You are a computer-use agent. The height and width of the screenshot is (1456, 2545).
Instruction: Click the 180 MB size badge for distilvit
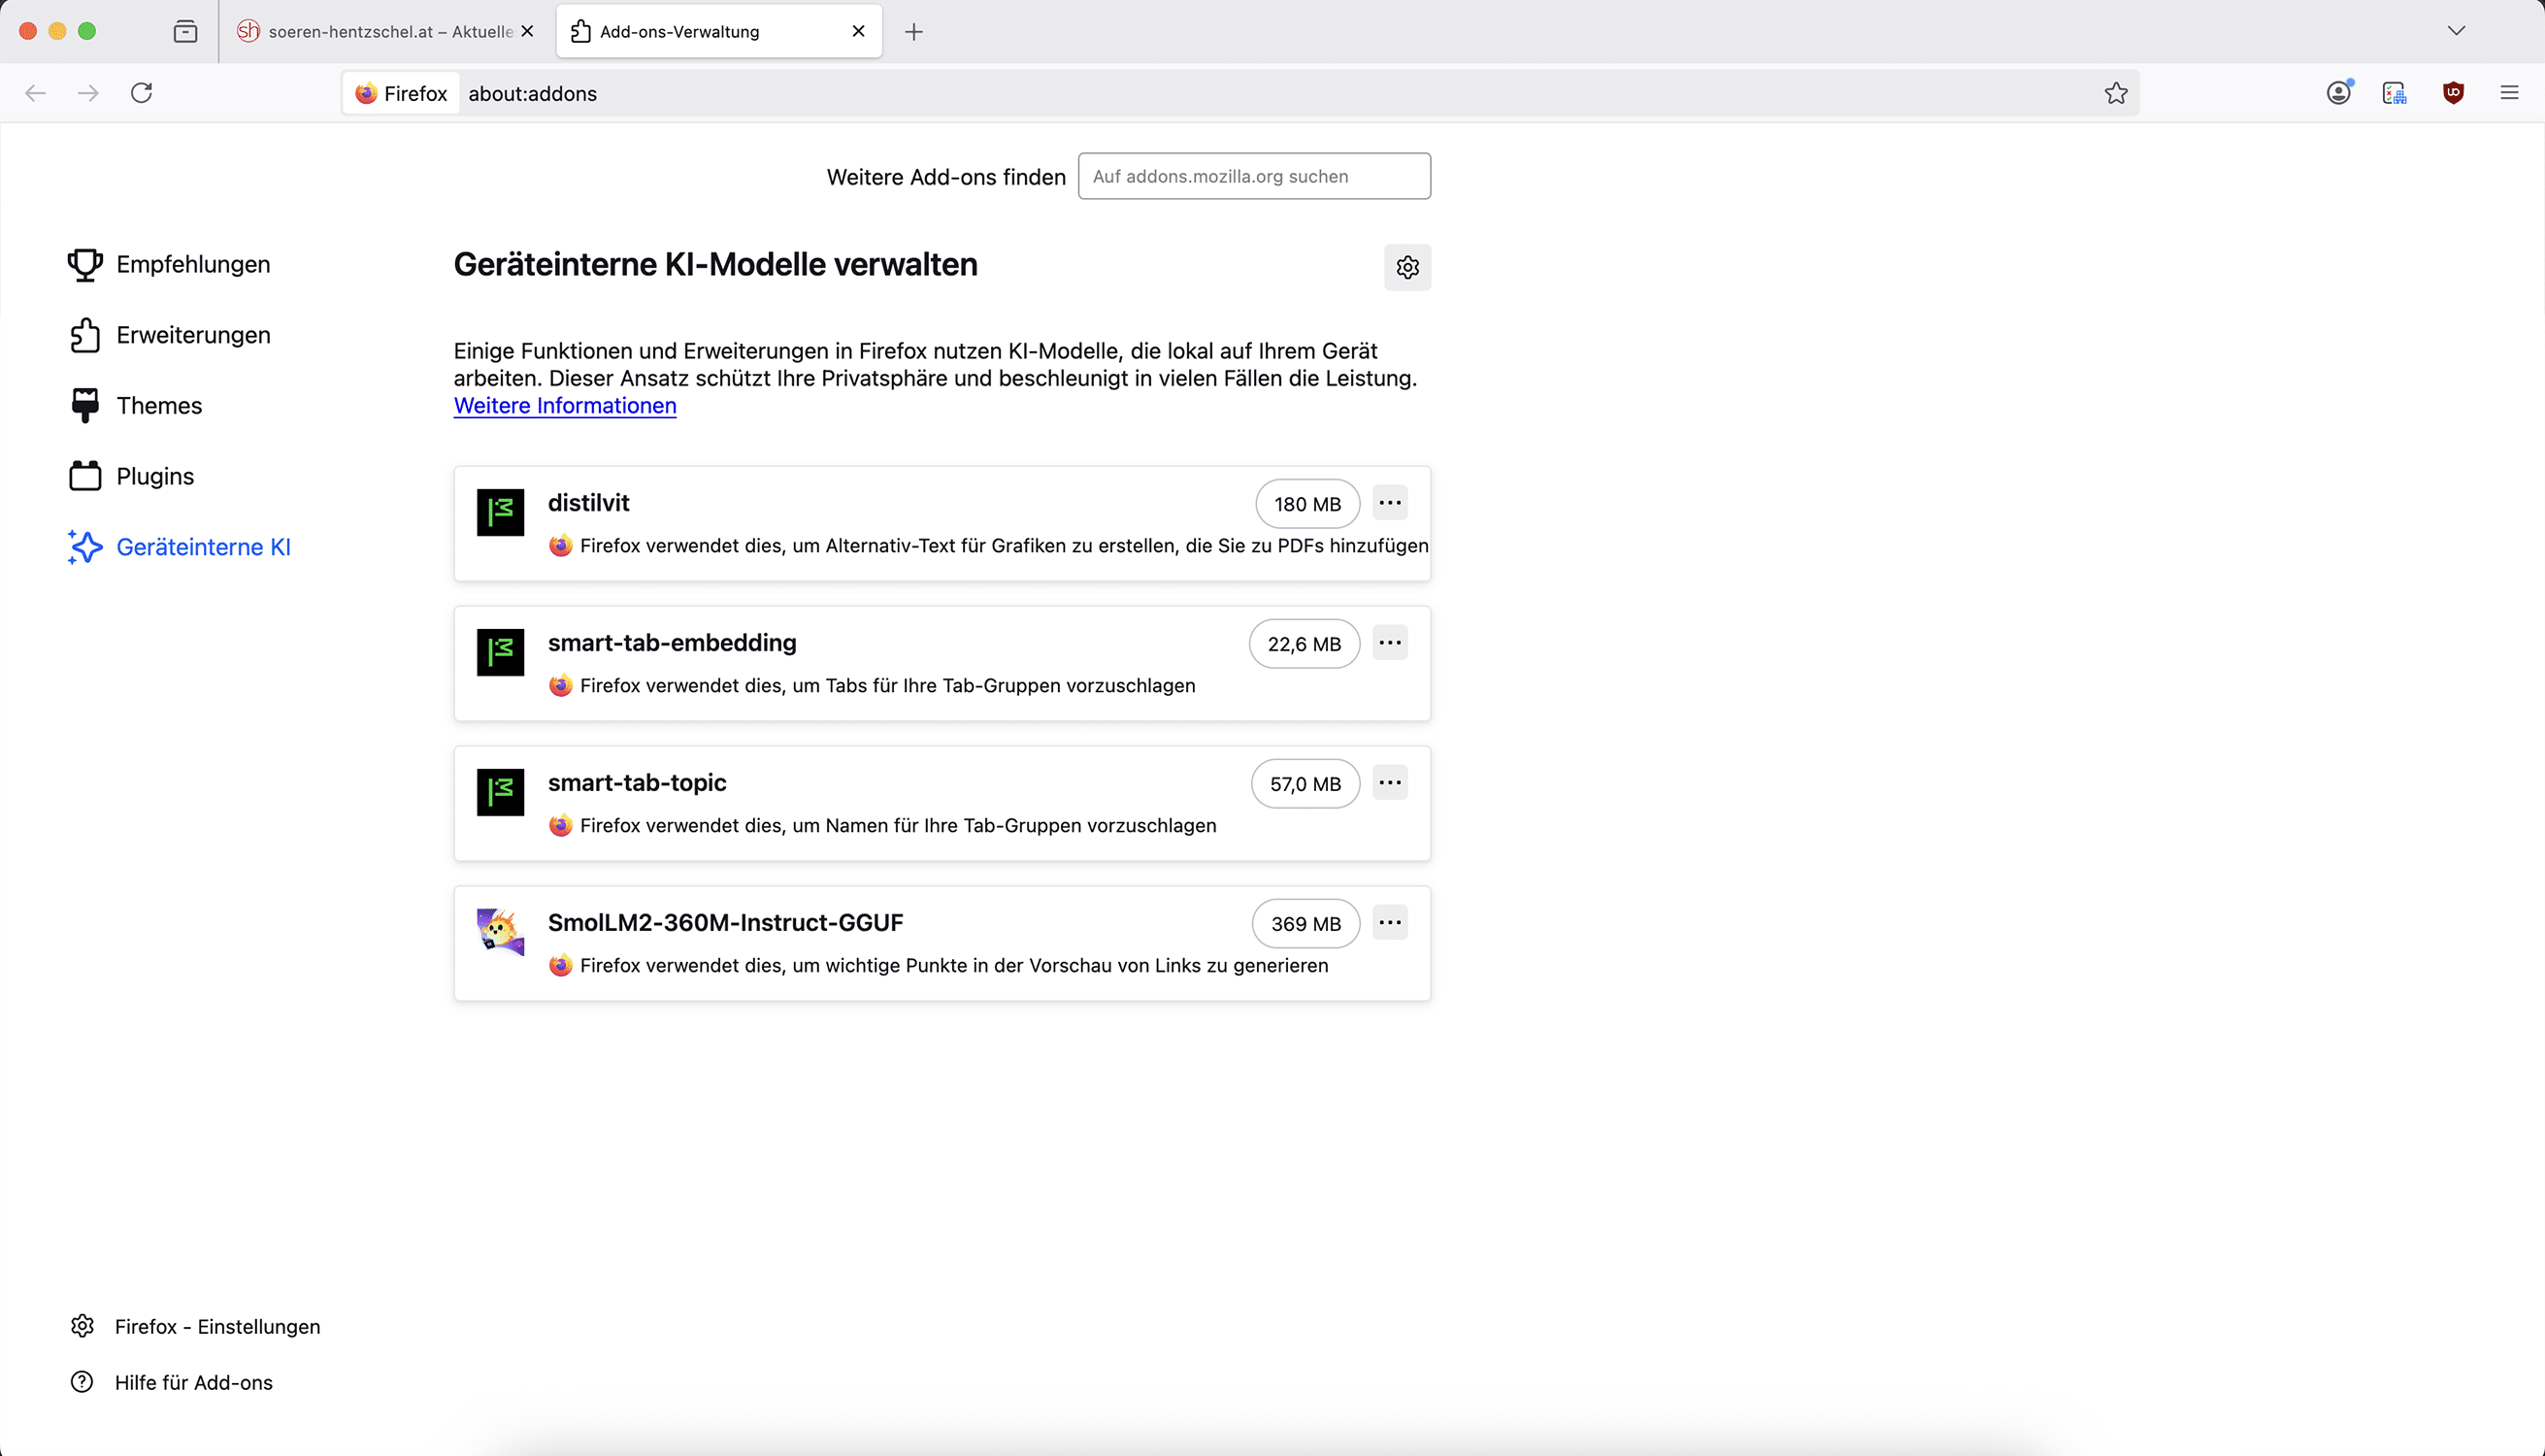click(x=1307, y=504)
